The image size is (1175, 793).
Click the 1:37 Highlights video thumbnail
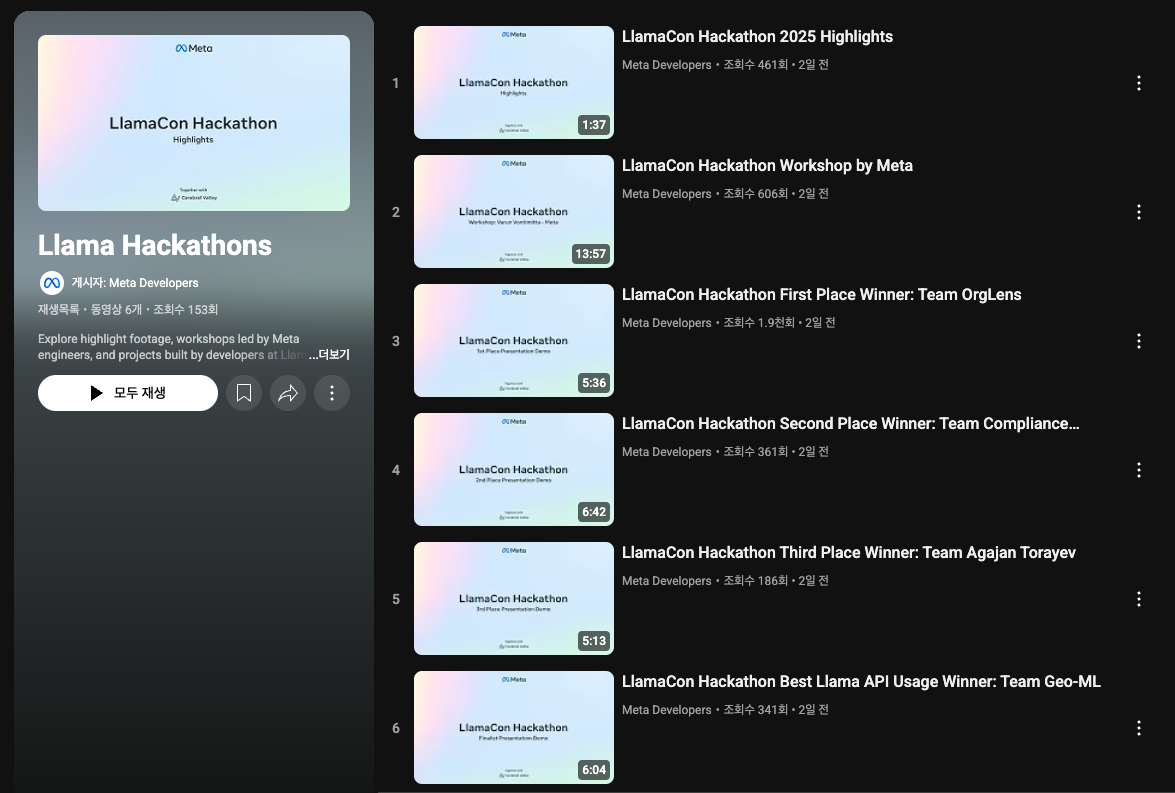point(514,82)
